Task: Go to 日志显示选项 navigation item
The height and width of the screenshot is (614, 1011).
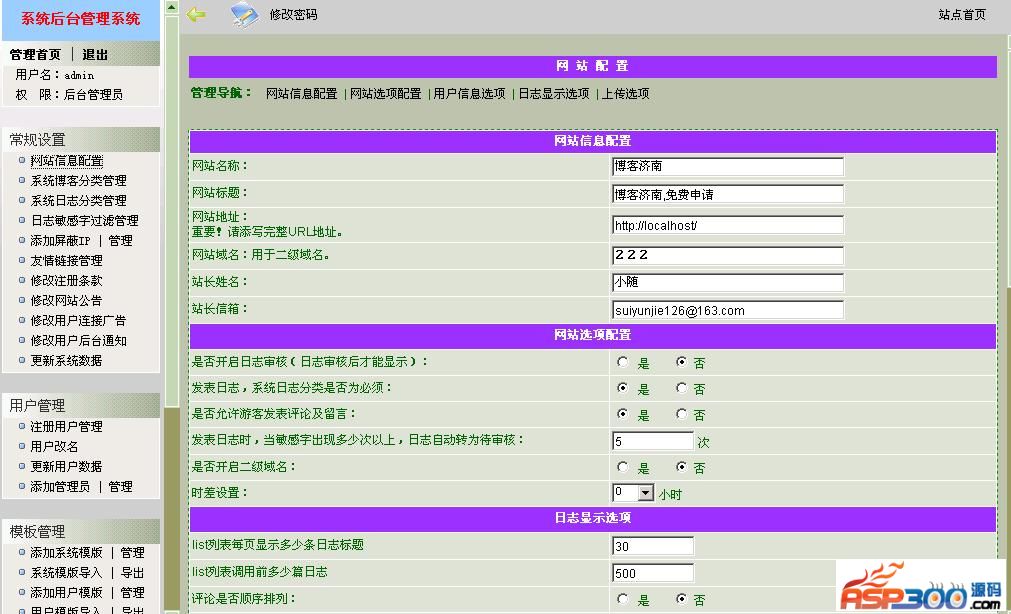Action: pyautogui.click(x=553, y=94)
